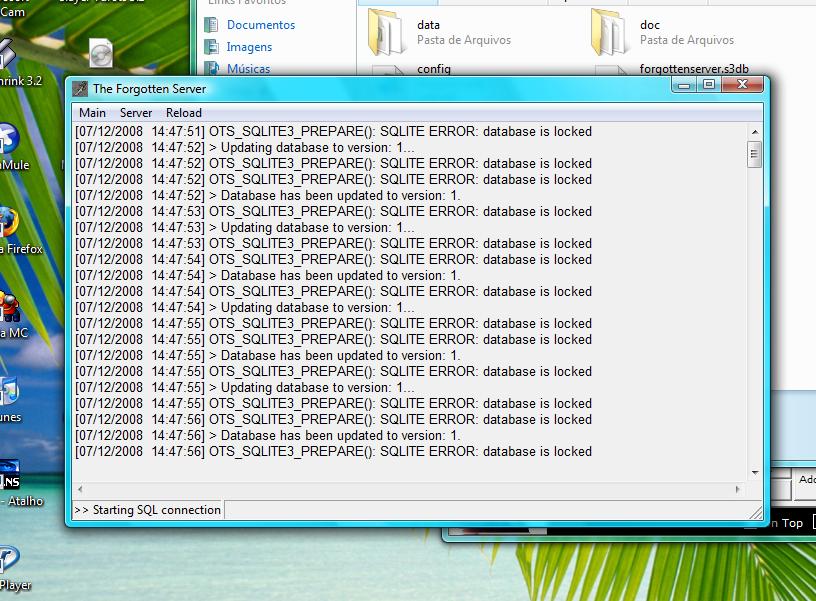Click the log's horizontal scroll left arrow

(80, 489)
